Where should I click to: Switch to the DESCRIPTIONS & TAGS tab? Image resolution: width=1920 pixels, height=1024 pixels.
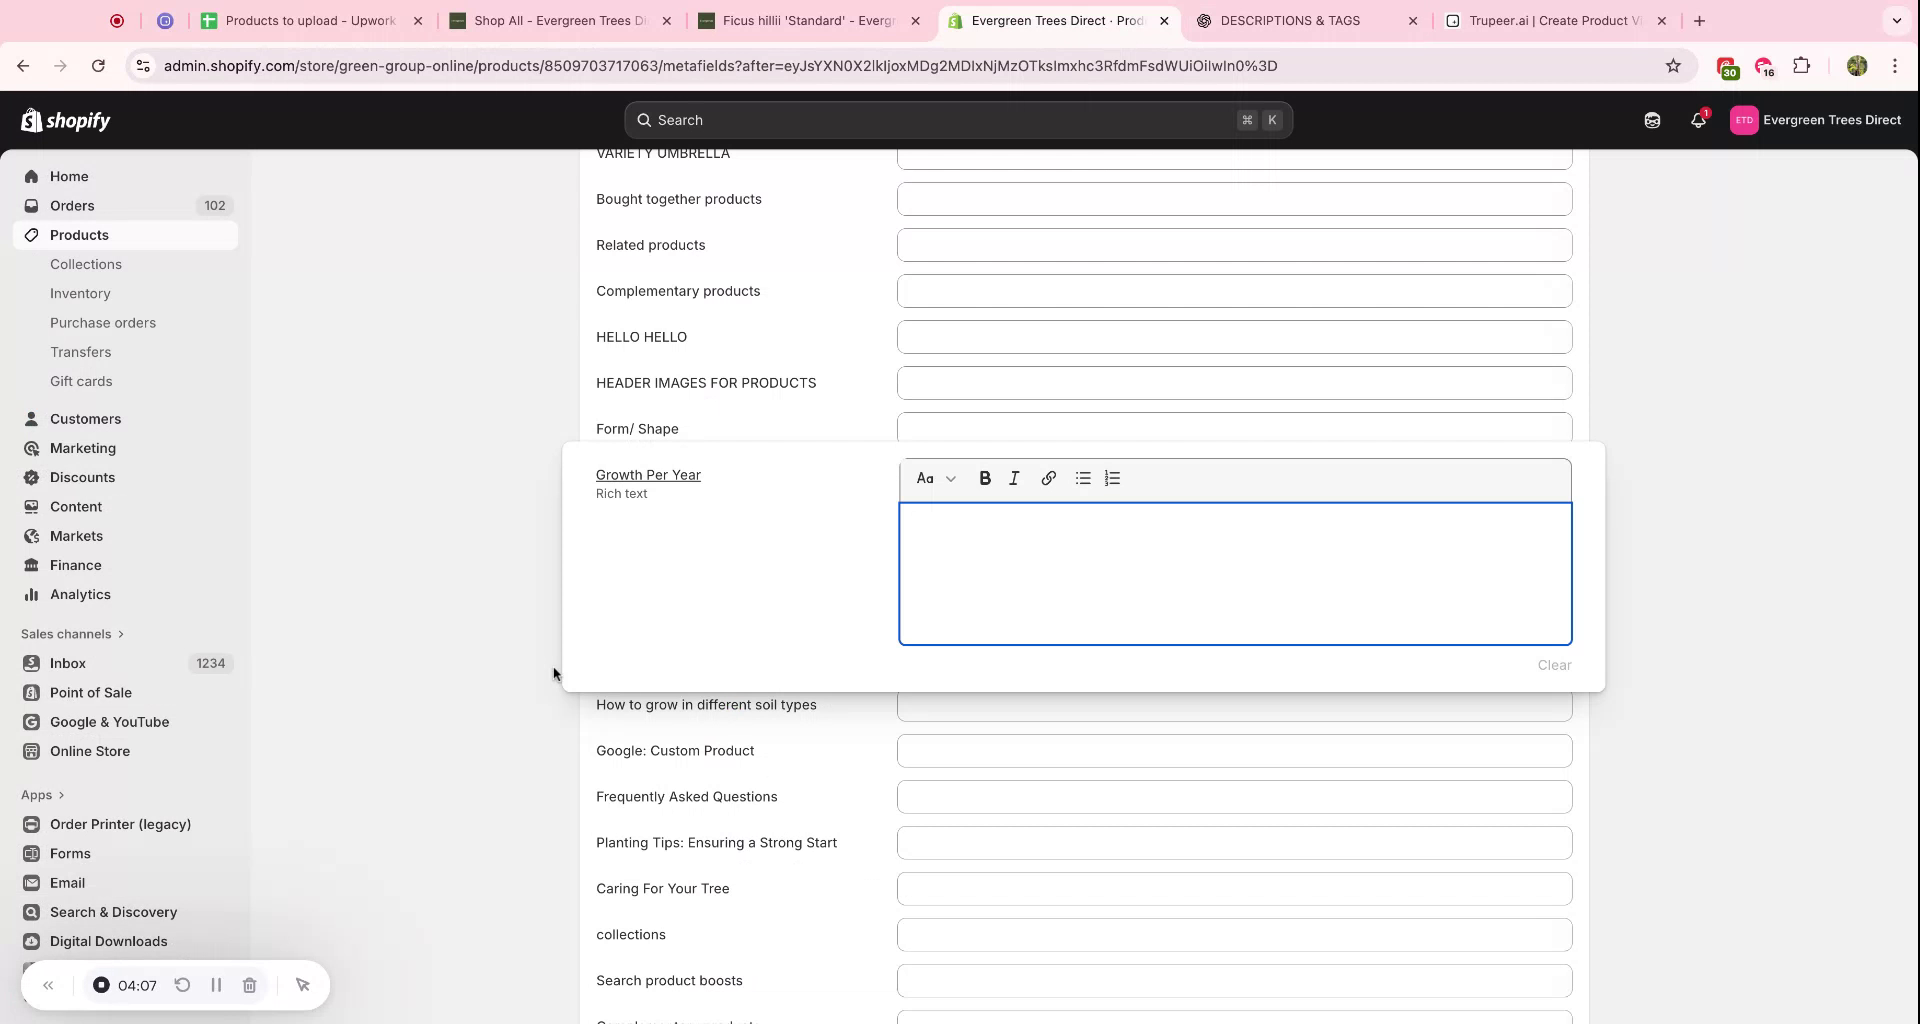coord(1290,20)
